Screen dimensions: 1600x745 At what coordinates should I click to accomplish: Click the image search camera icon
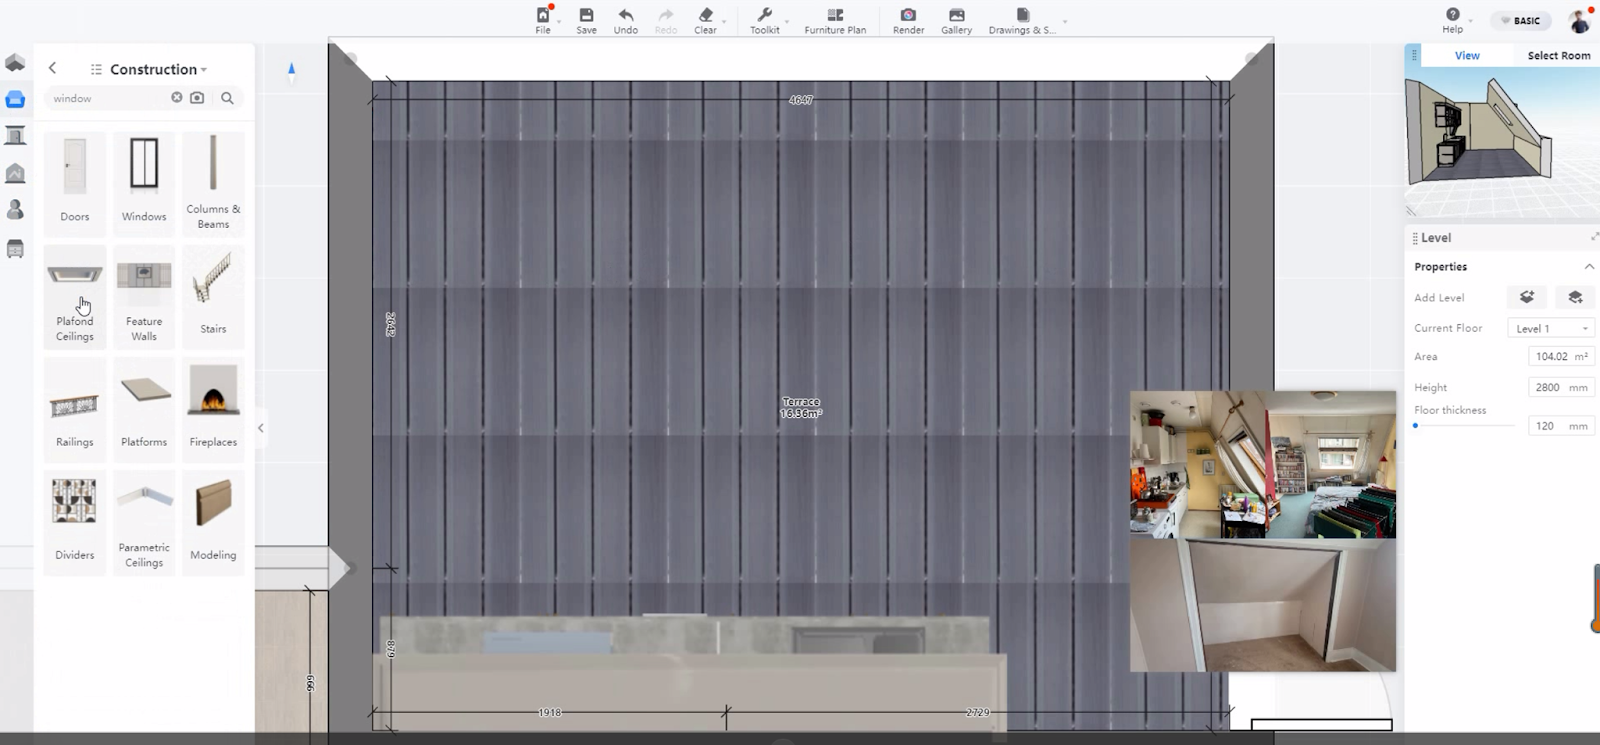pyautogui.click(x=197, y=98)
